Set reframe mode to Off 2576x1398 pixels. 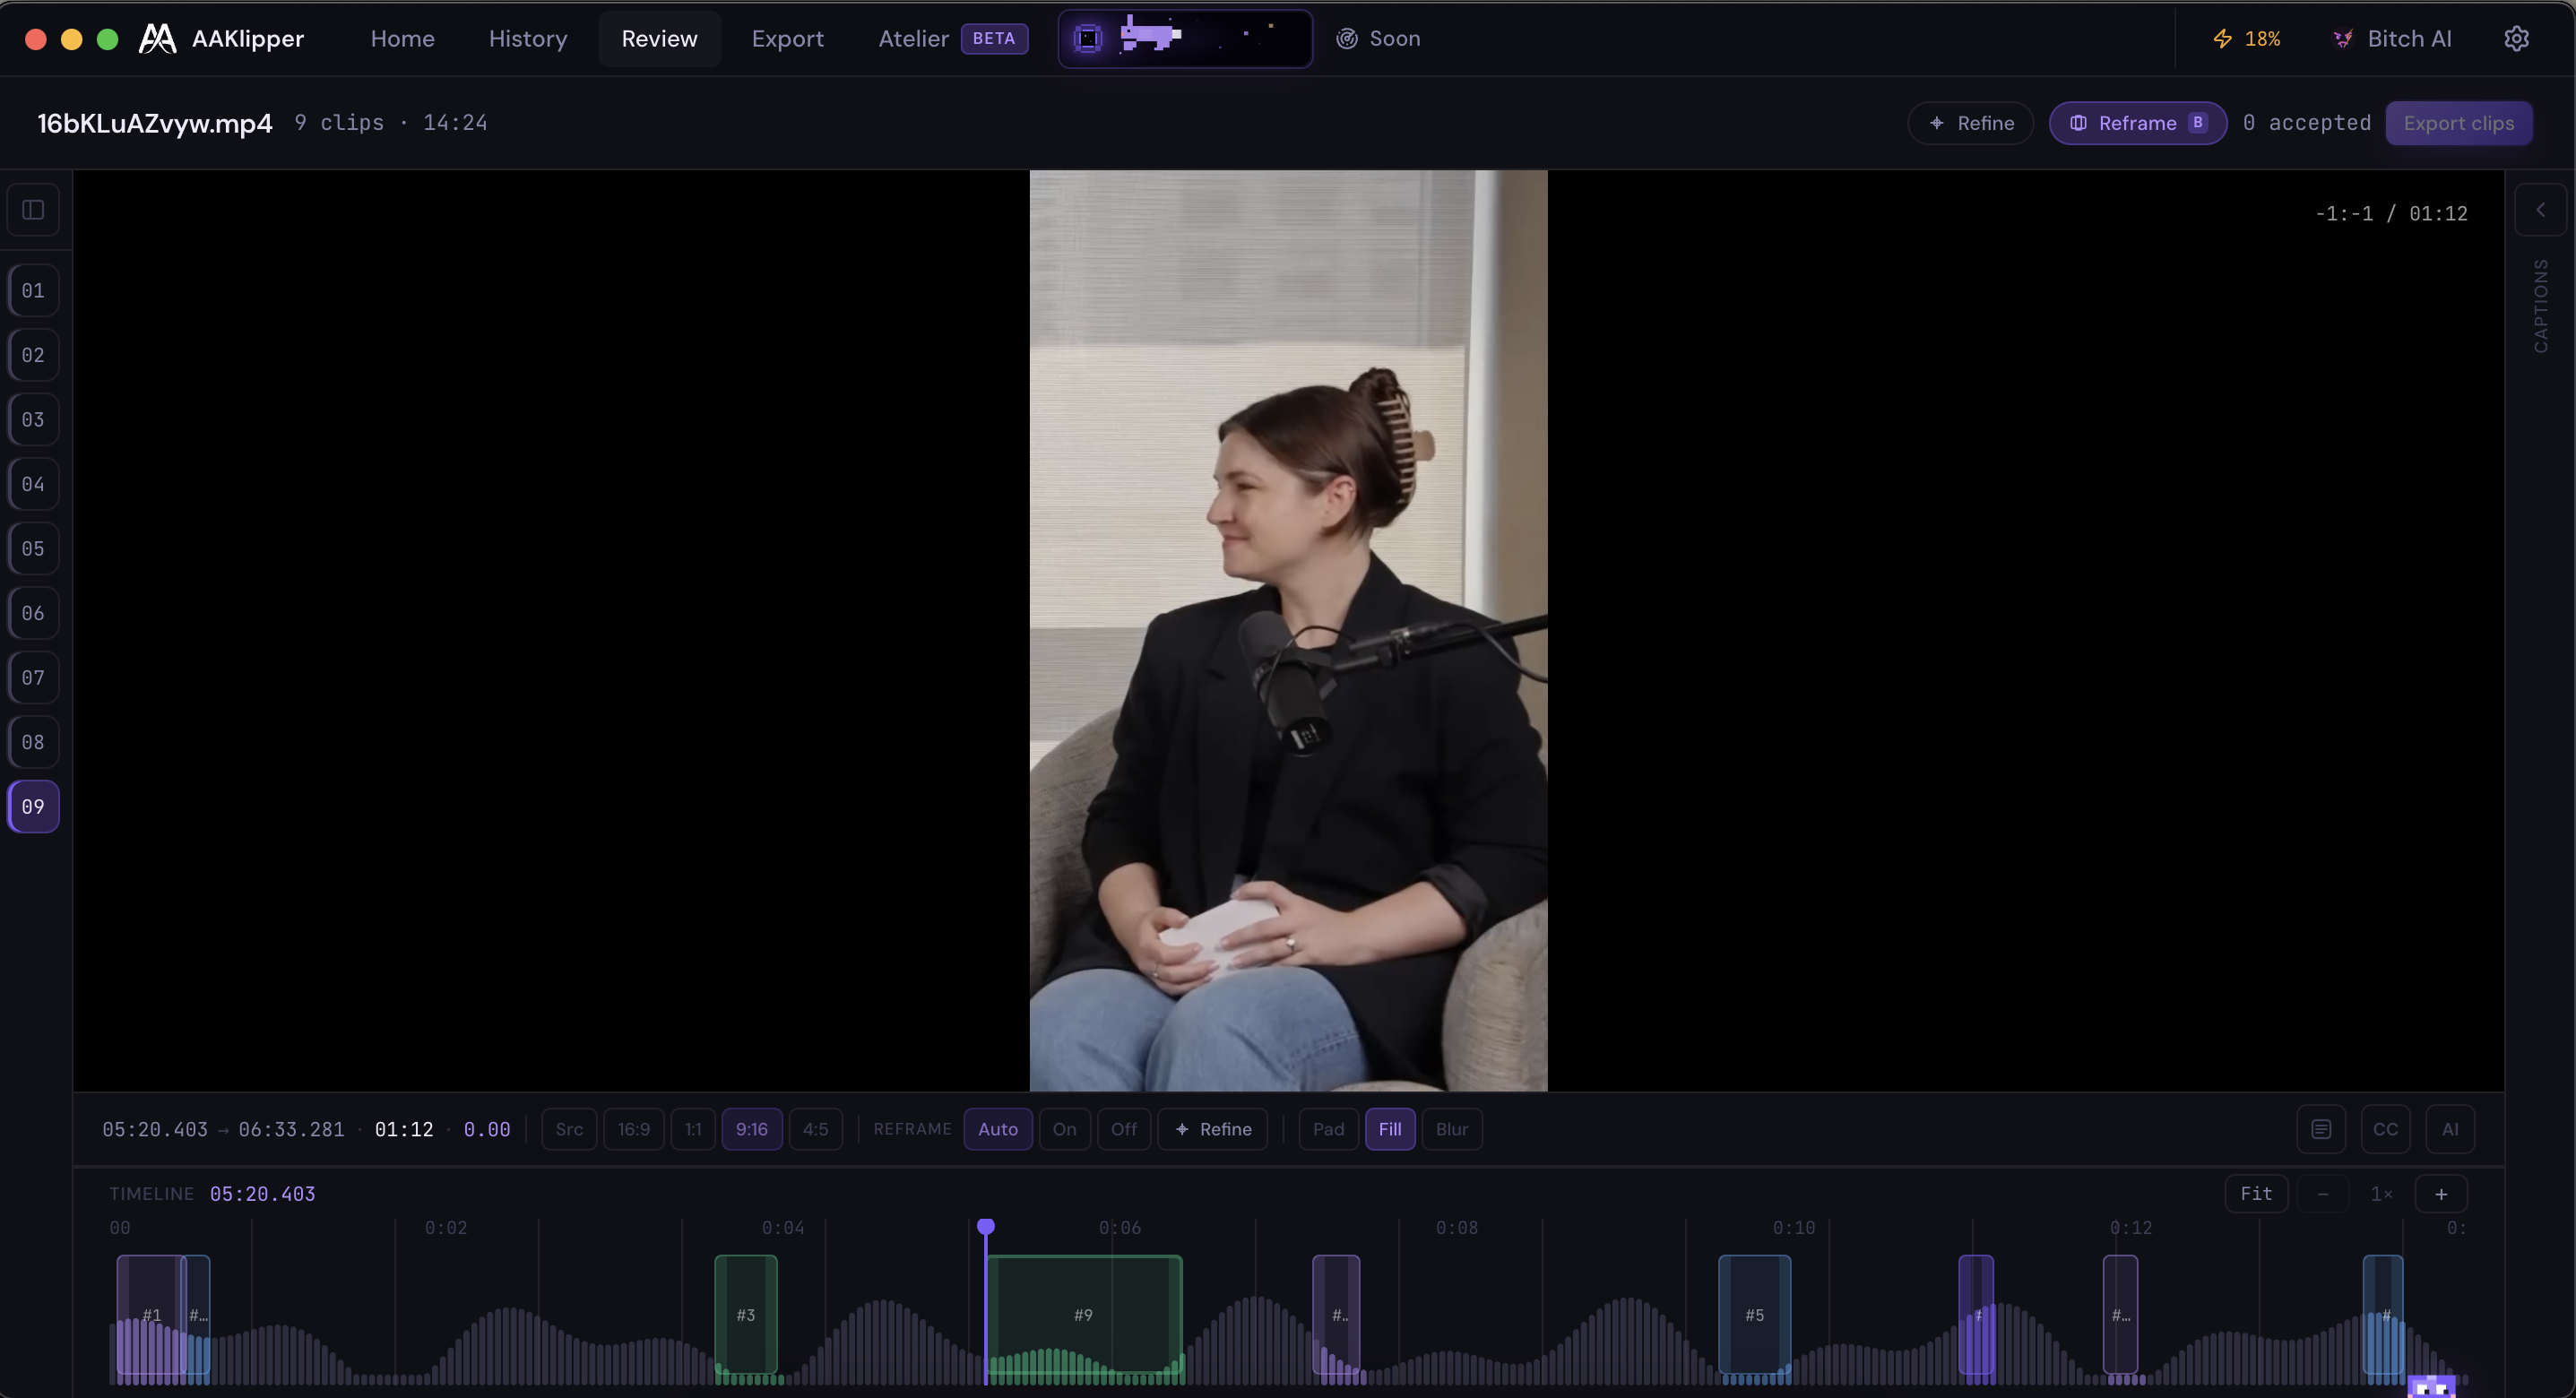point(1123,1129)
